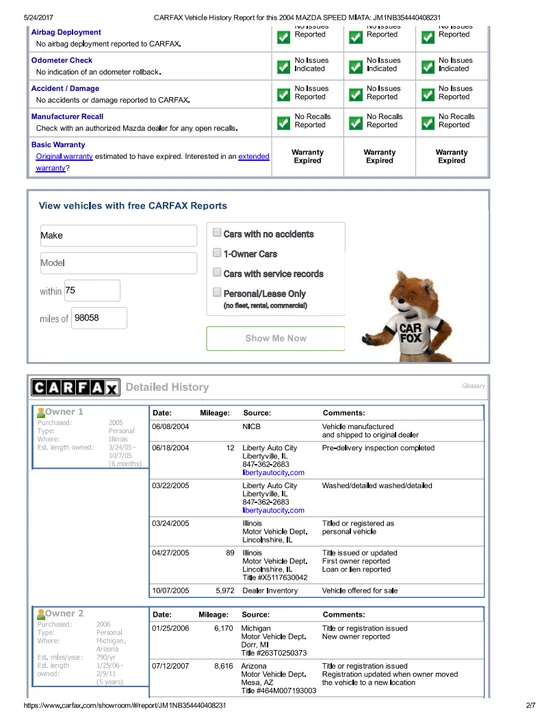
Task: Click the zip code field 98058
Action: [x=99, y=318]
